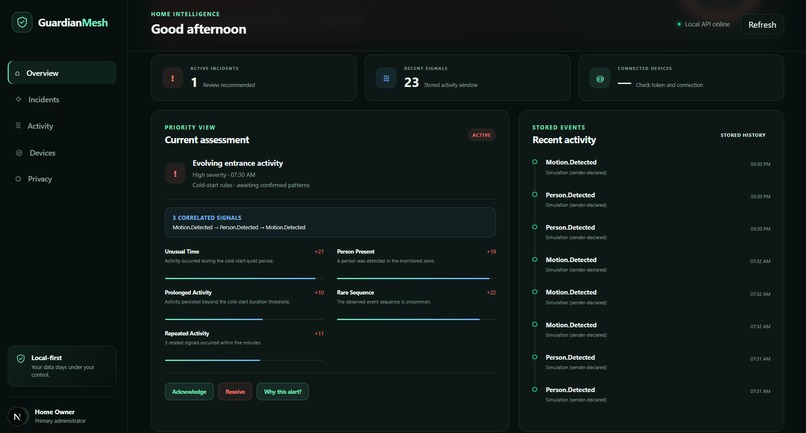The height and width of the screenshot is (433, 806).
Task: Click the Activity waves icon in the sidebar
Action: (19, 125)
